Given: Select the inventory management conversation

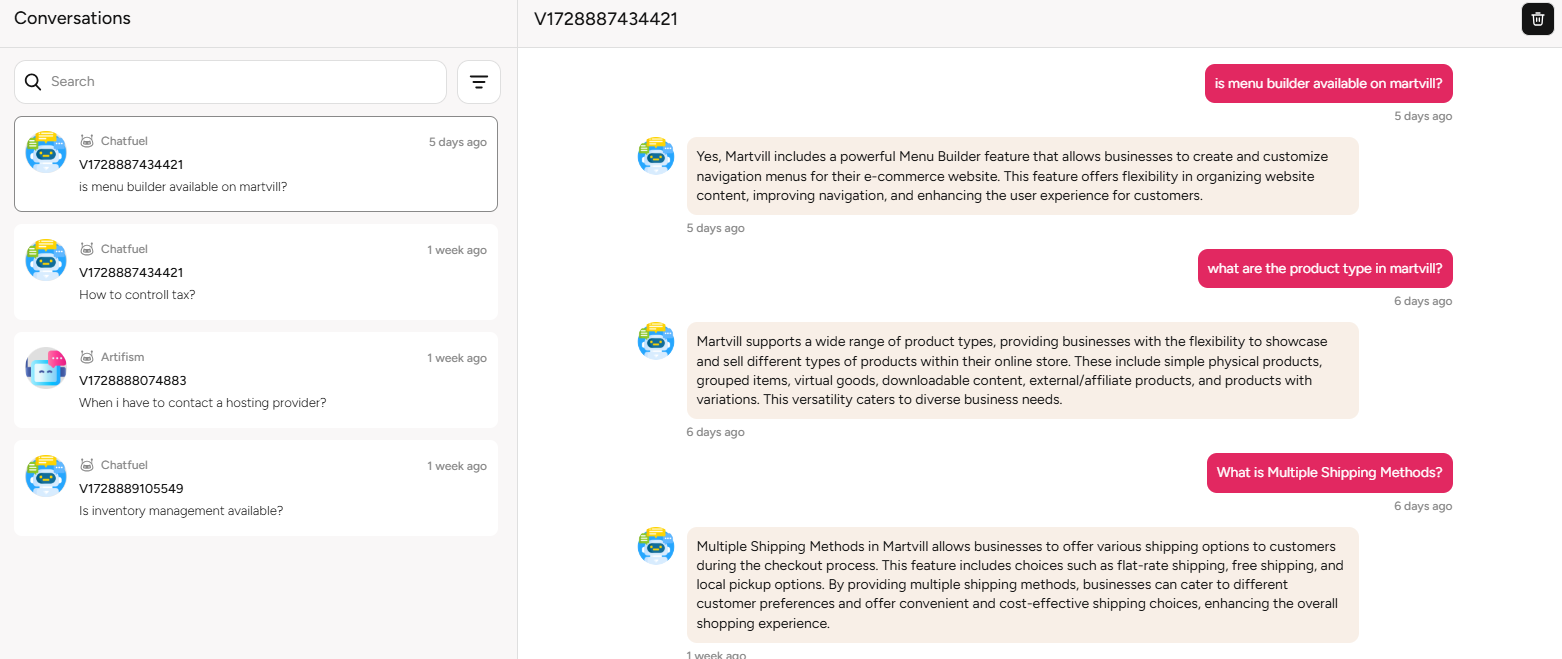Looking at the screenshot, I should pos(256,488).
